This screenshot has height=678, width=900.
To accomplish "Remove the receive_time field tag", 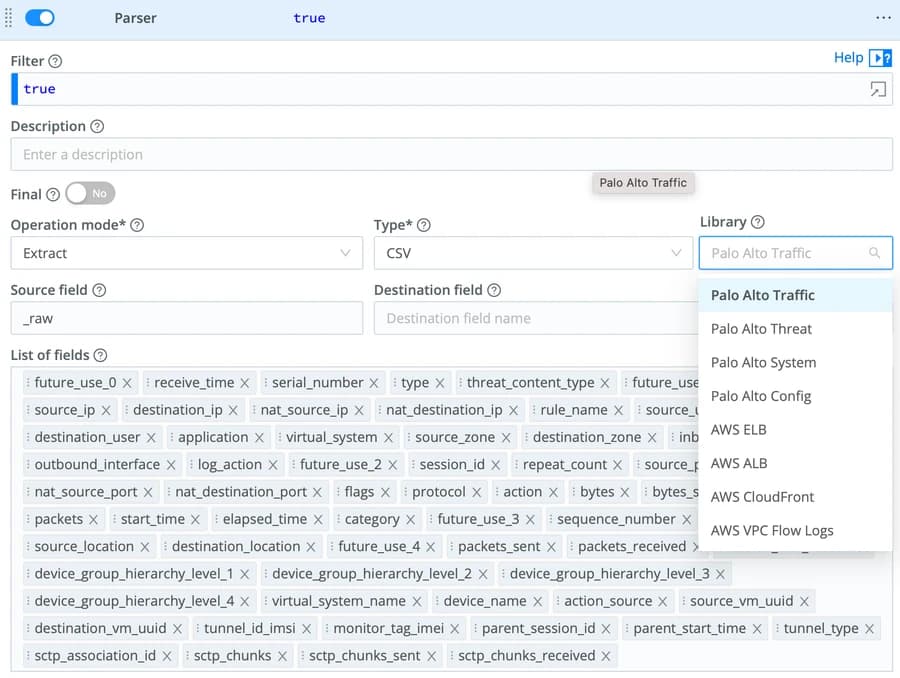I will coord(244,383).
